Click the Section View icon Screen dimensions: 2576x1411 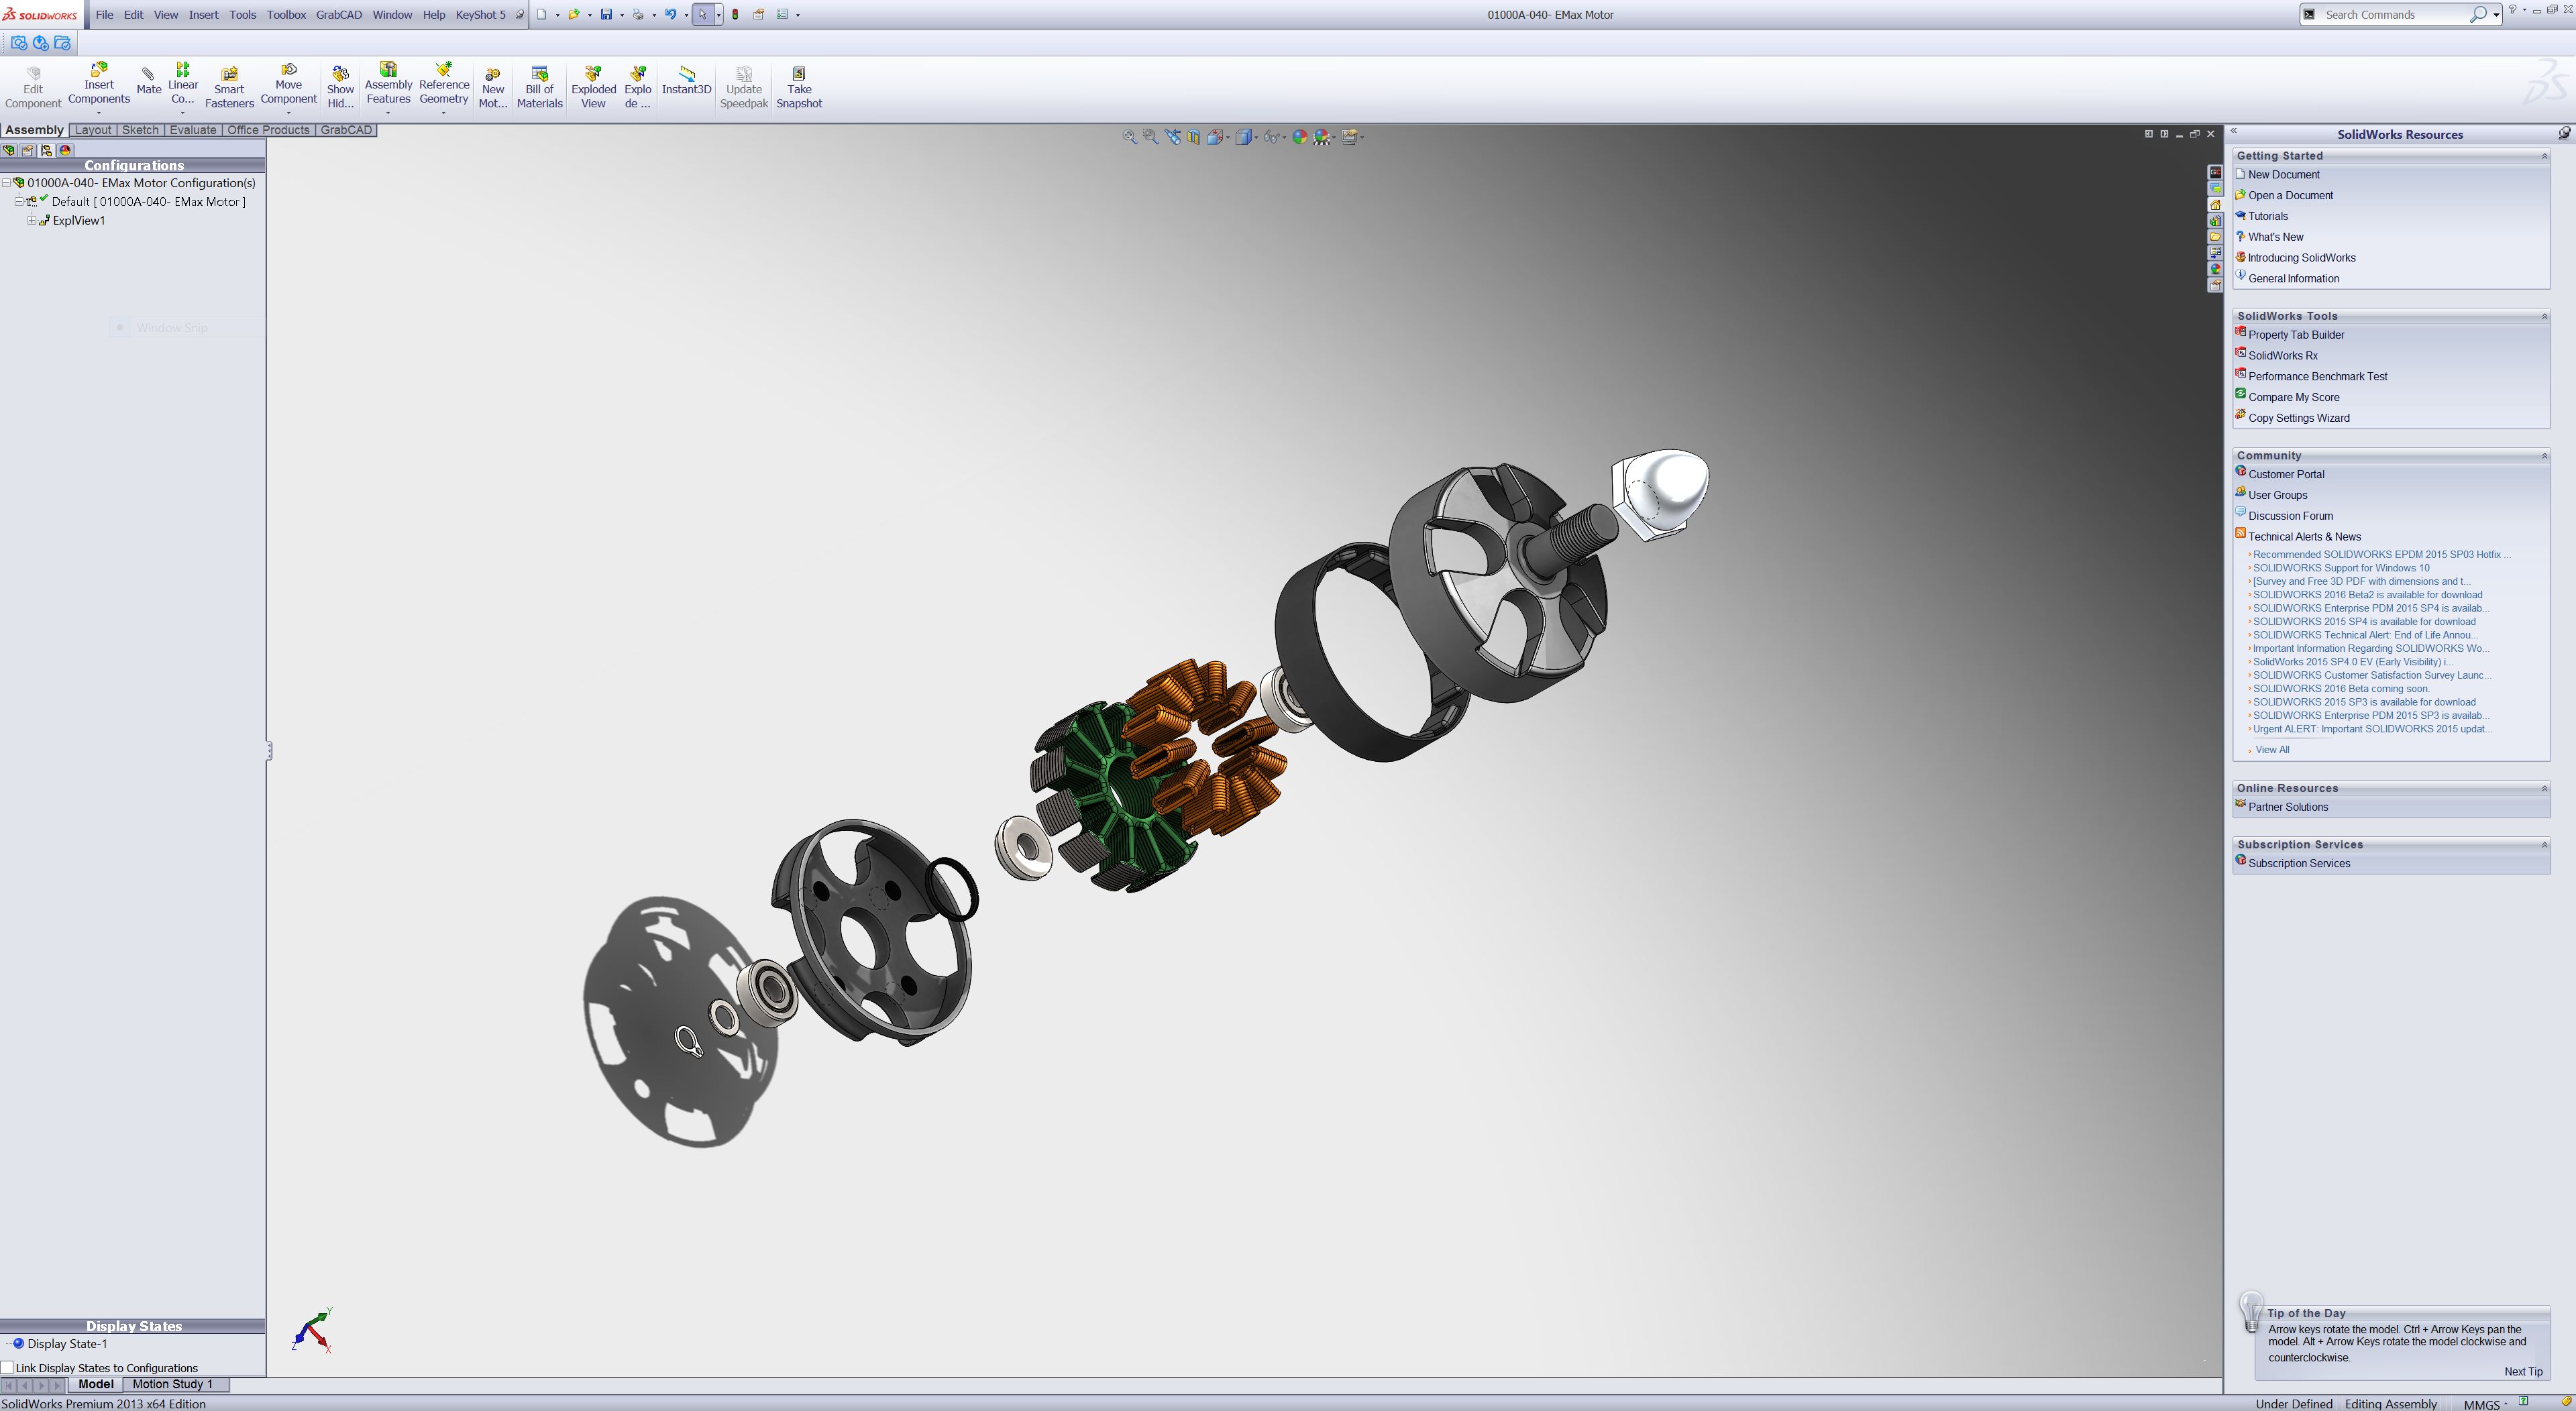point(1194,137)
